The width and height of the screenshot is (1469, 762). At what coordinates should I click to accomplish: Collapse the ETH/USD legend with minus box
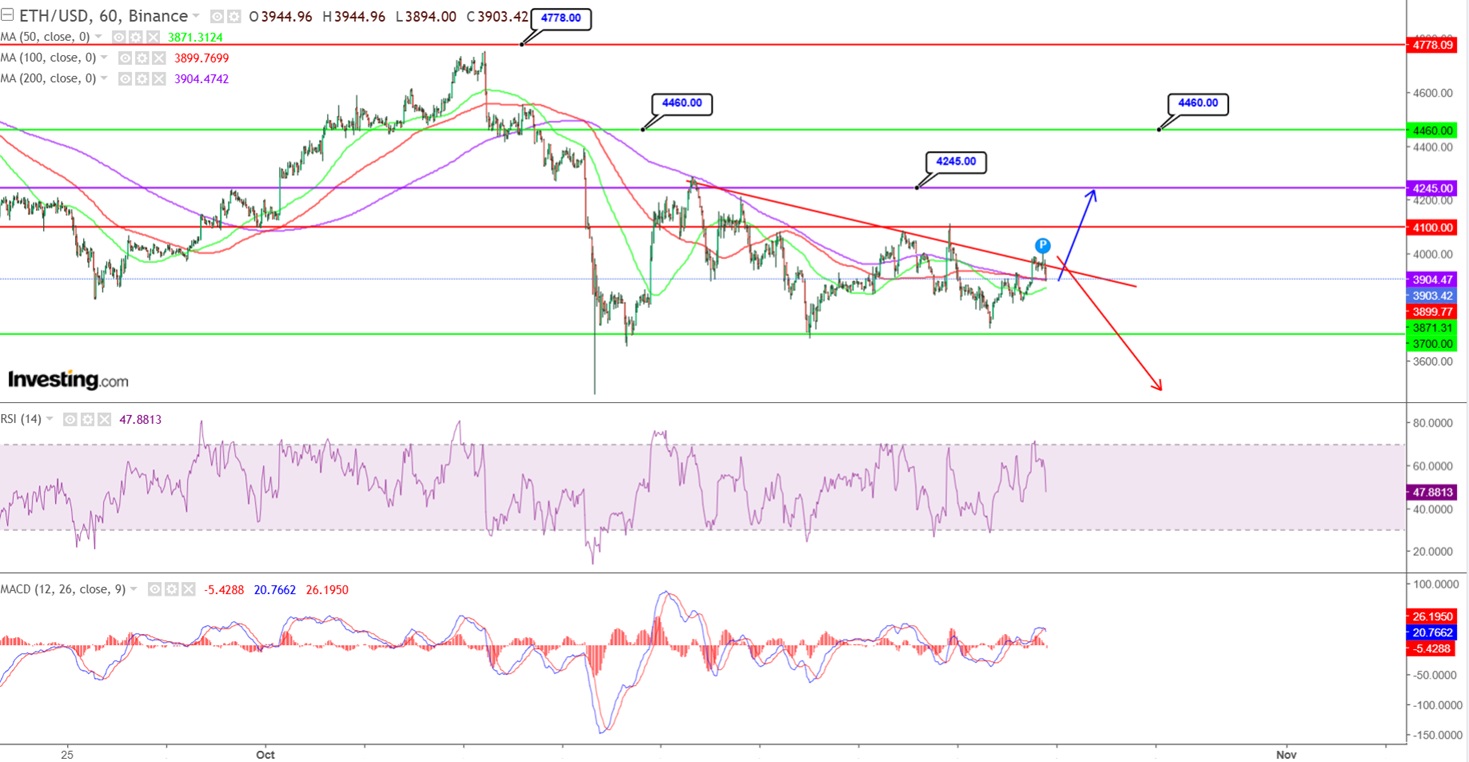(x=7, y=16)
